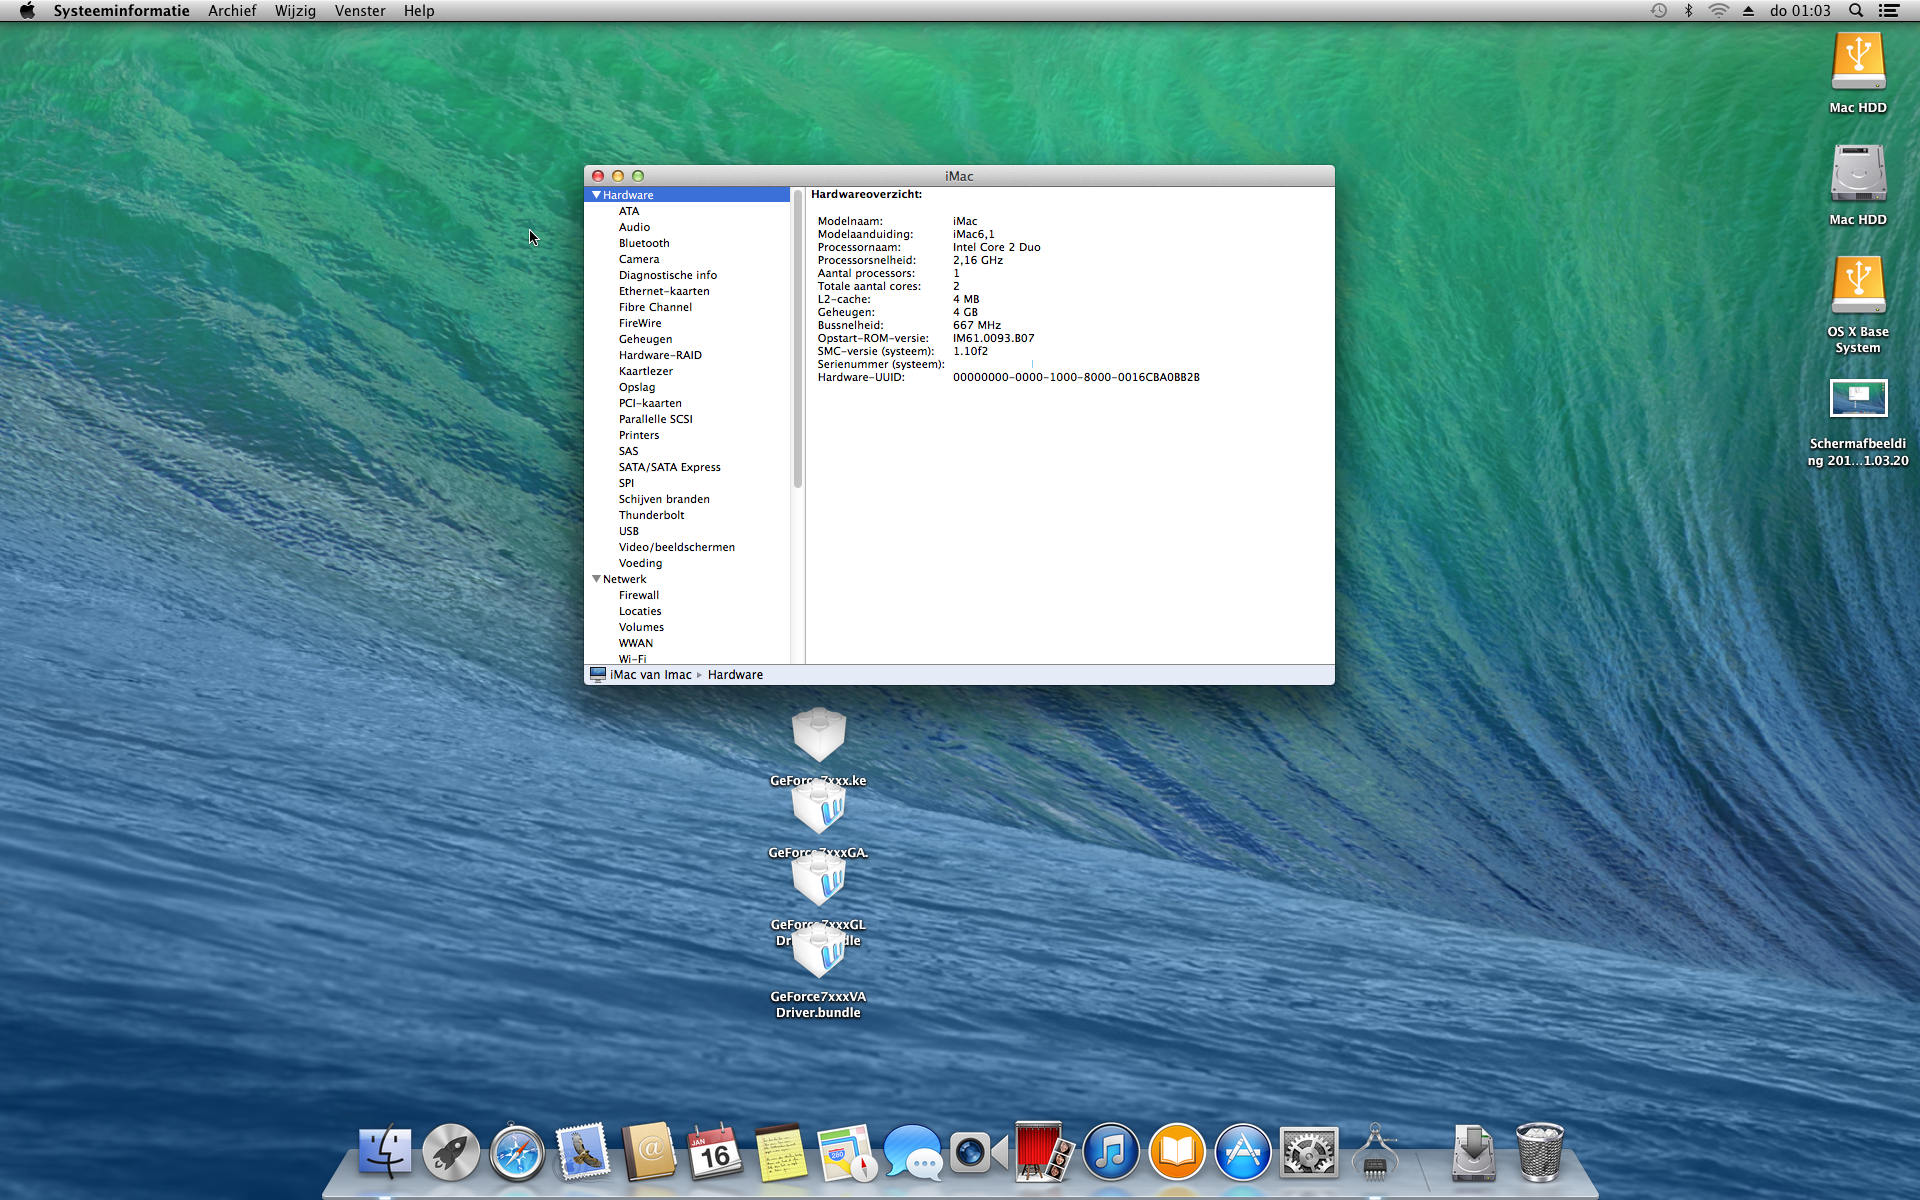
Task: Open Calendar icon showing 16
Action: click(715, 1153)
